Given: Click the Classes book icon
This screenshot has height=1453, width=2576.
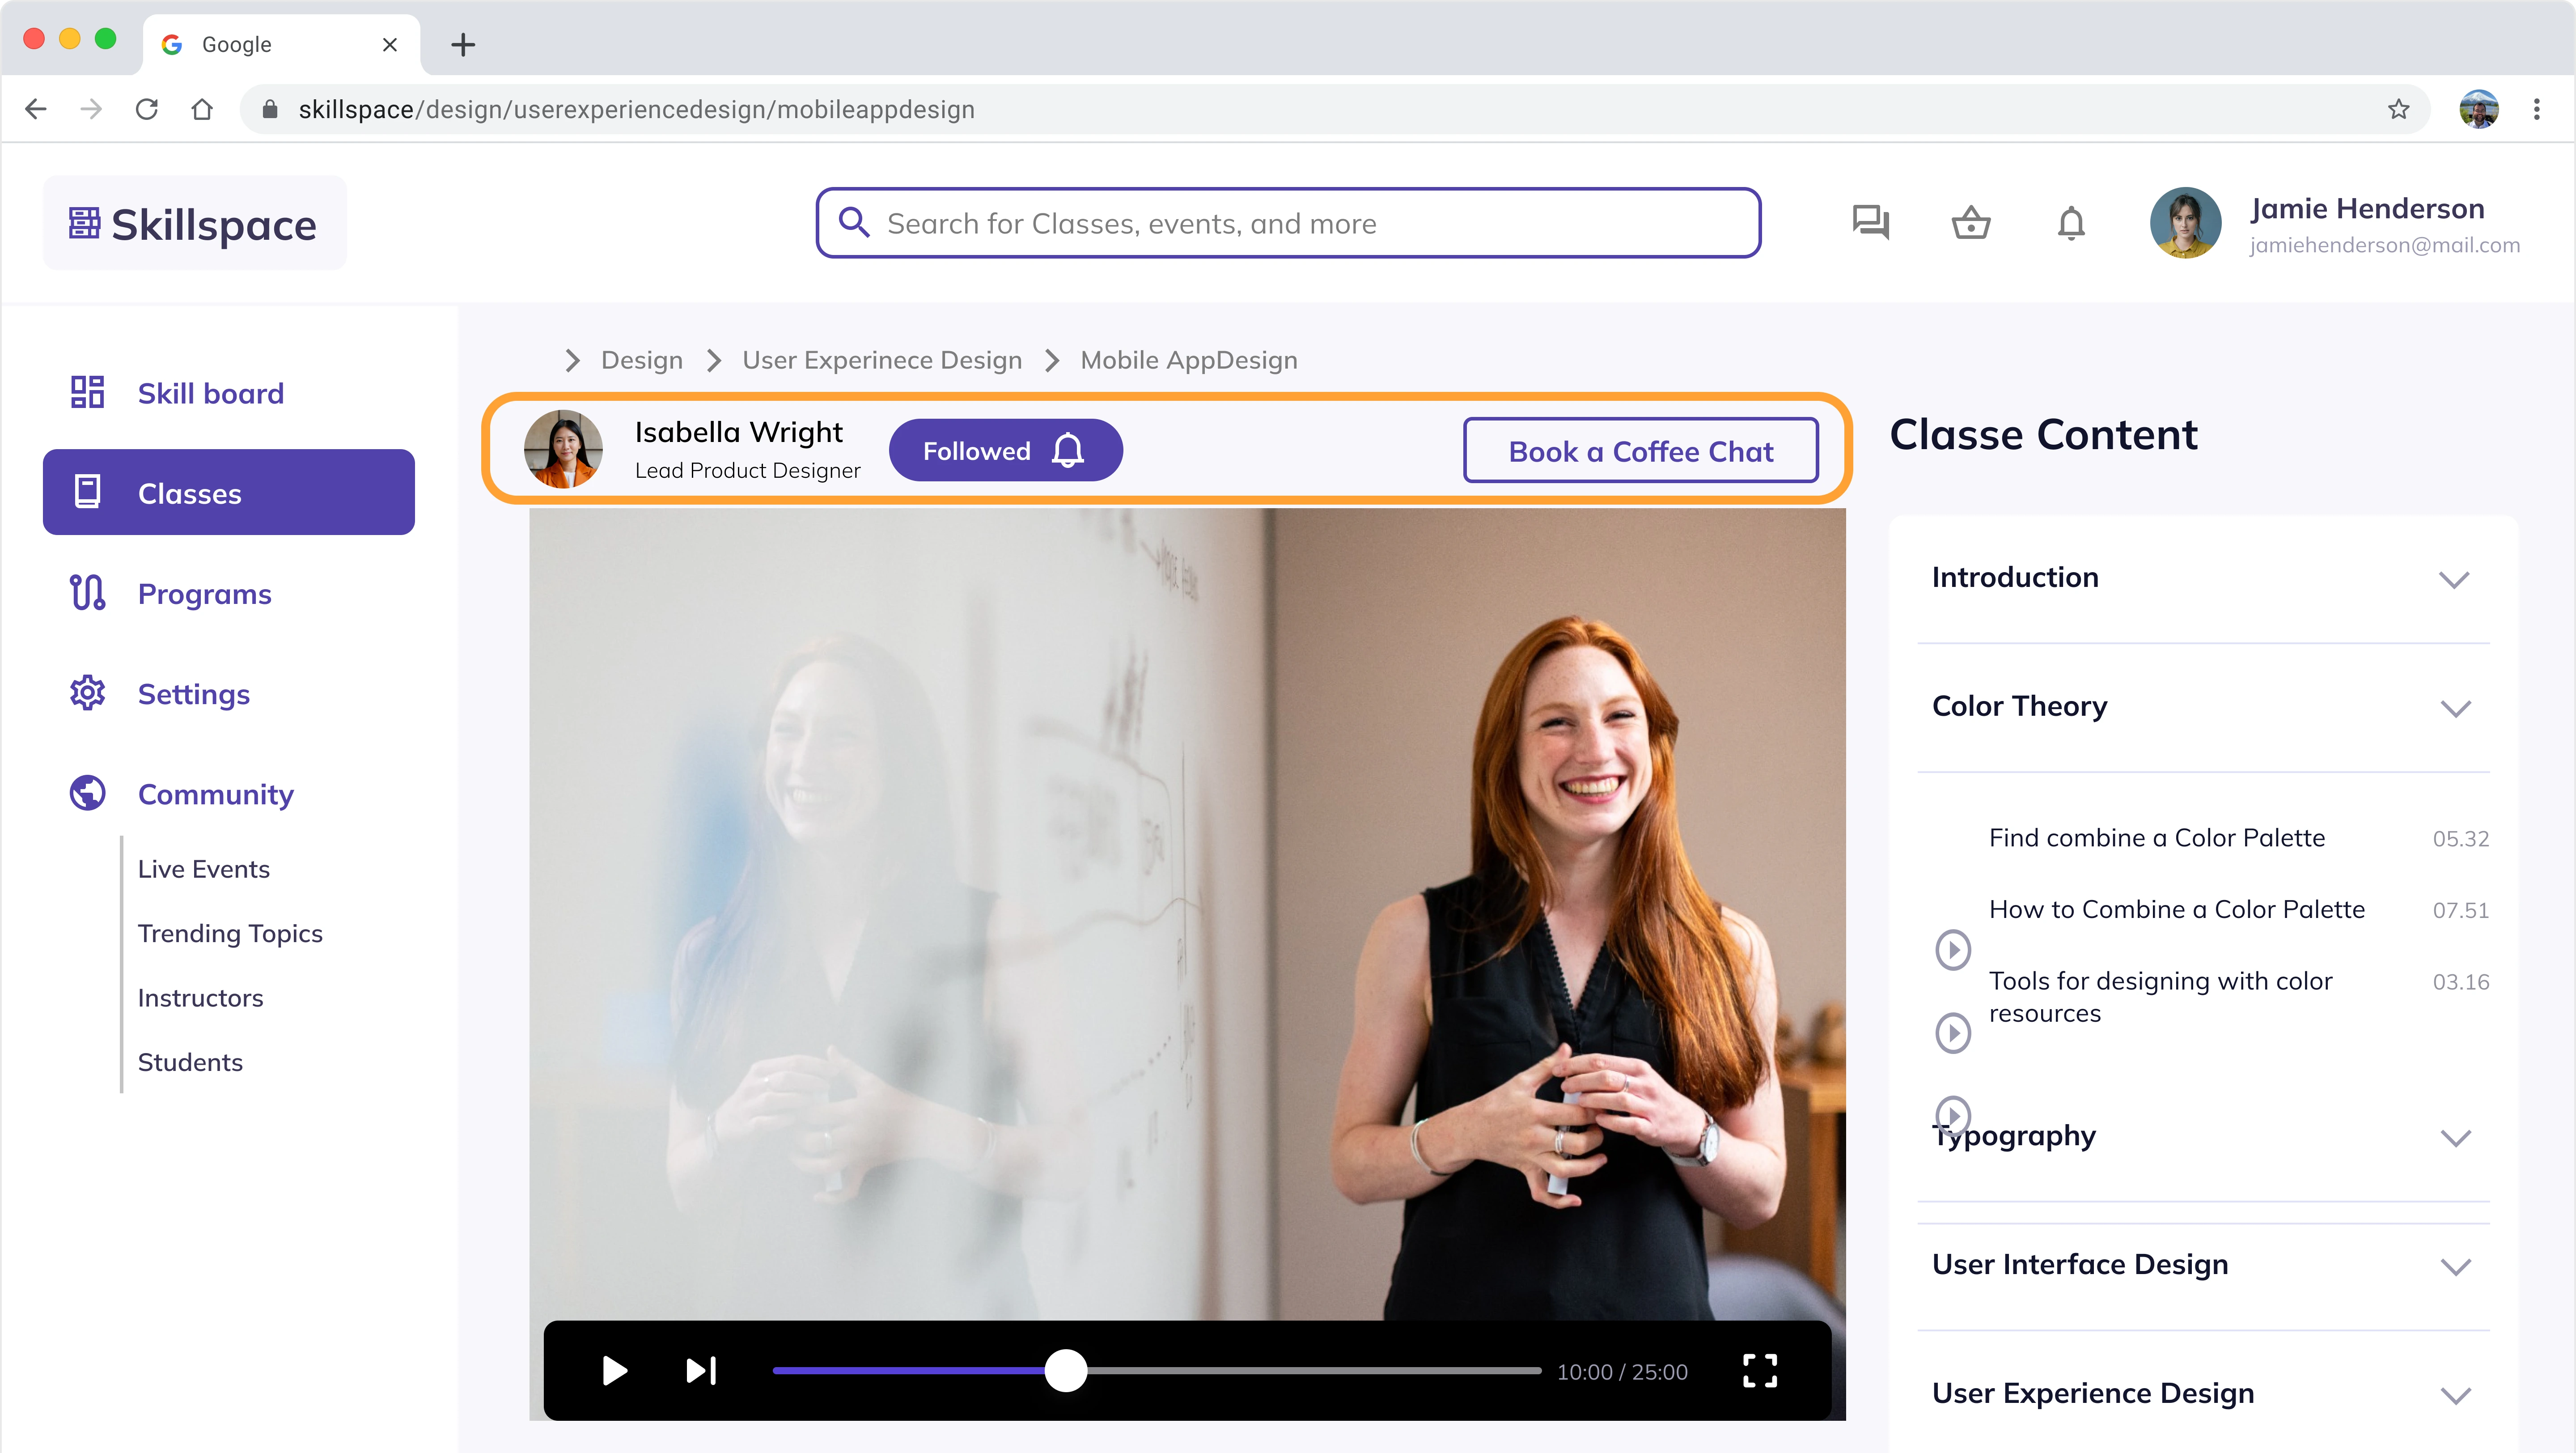Looking at the screenshot, I should [87, 492].
